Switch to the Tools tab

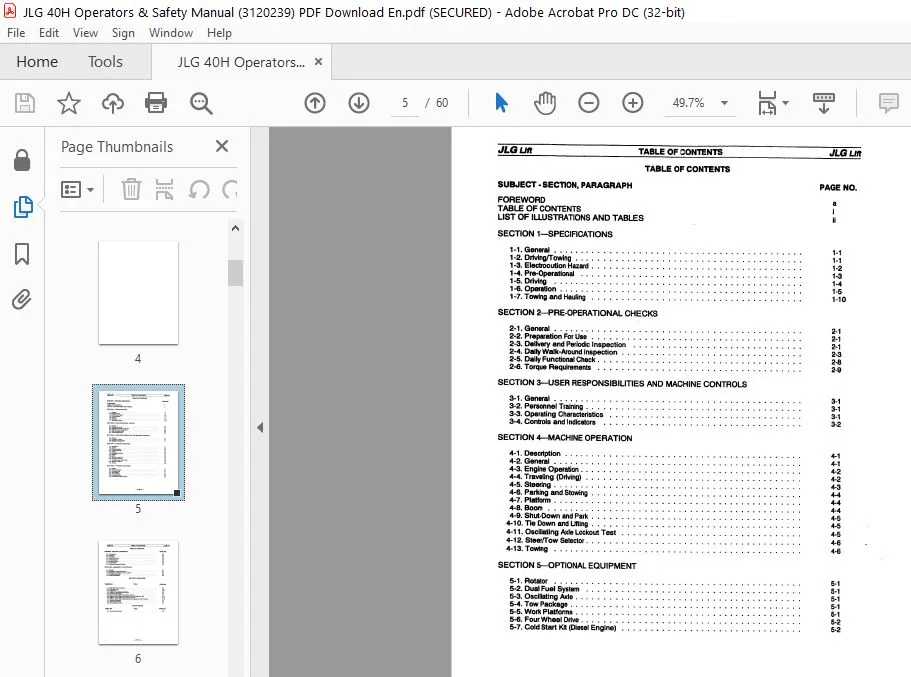tap(105, 62)
